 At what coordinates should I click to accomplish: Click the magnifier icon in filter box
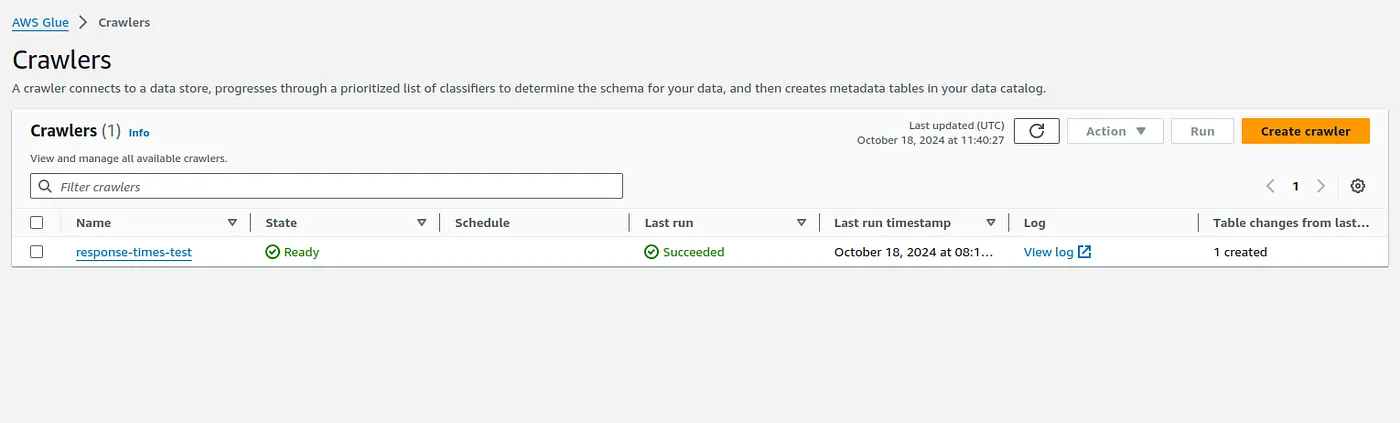pos(45,186)
